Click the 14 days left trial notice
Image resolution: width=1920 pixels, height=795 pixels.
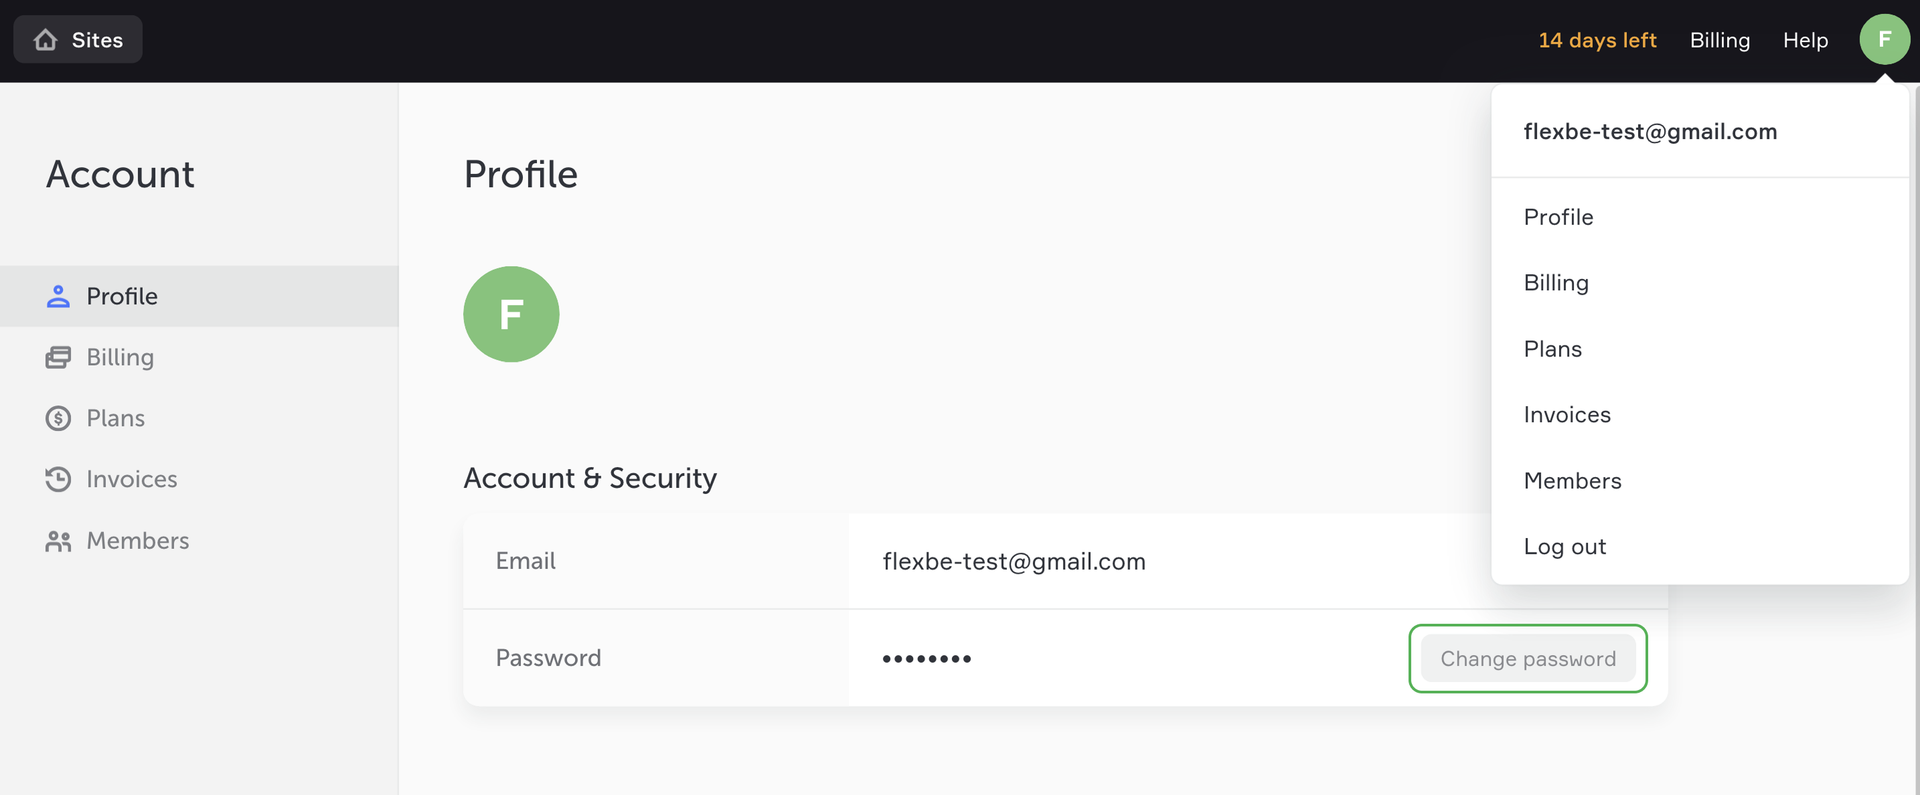pos(1597,40)
